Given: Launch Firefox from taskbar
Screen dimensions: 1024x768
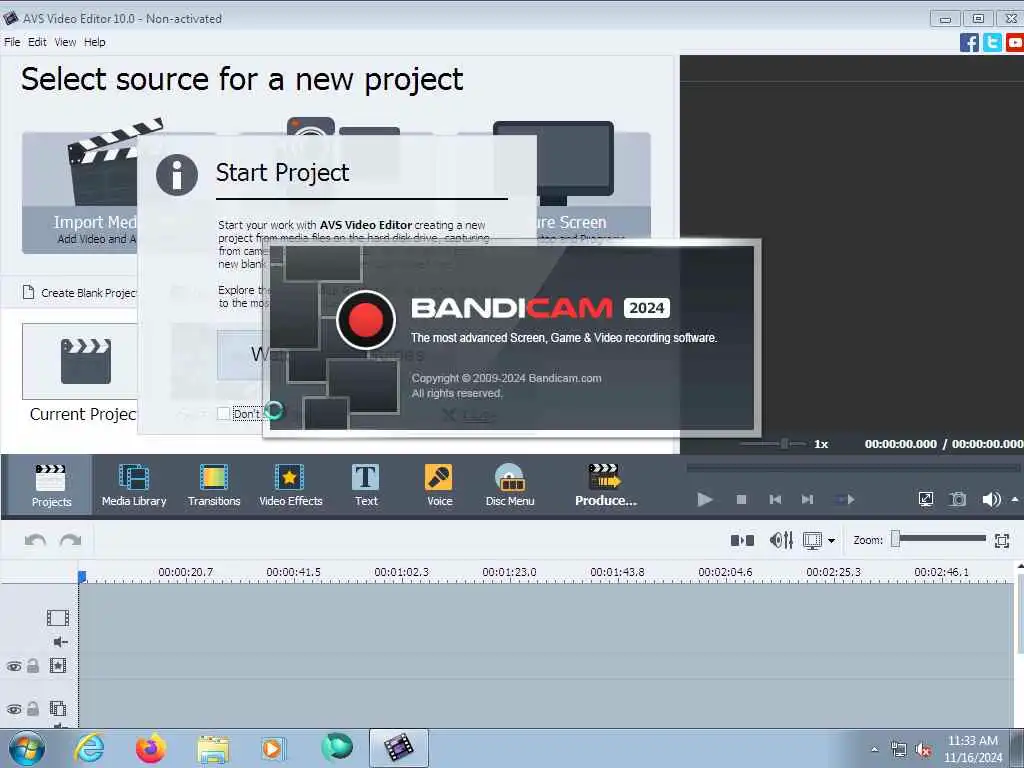Looking at the screenshot, I should 150,748.
